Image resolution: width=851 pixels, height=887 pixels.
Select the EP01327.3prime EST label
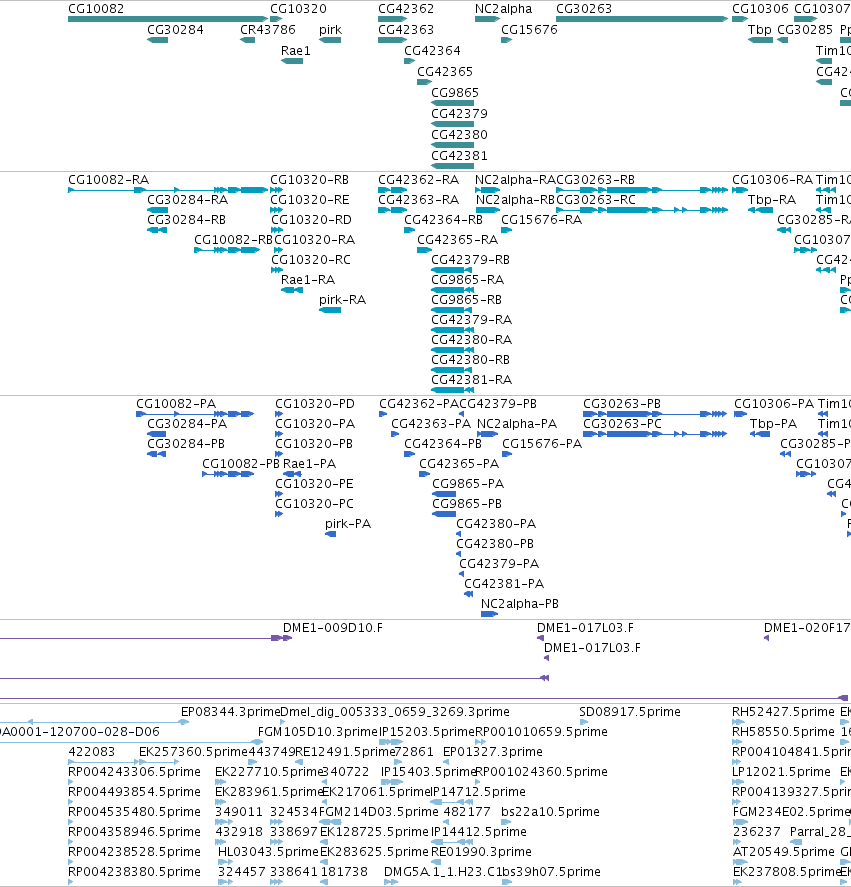click(x=493, y=752)
